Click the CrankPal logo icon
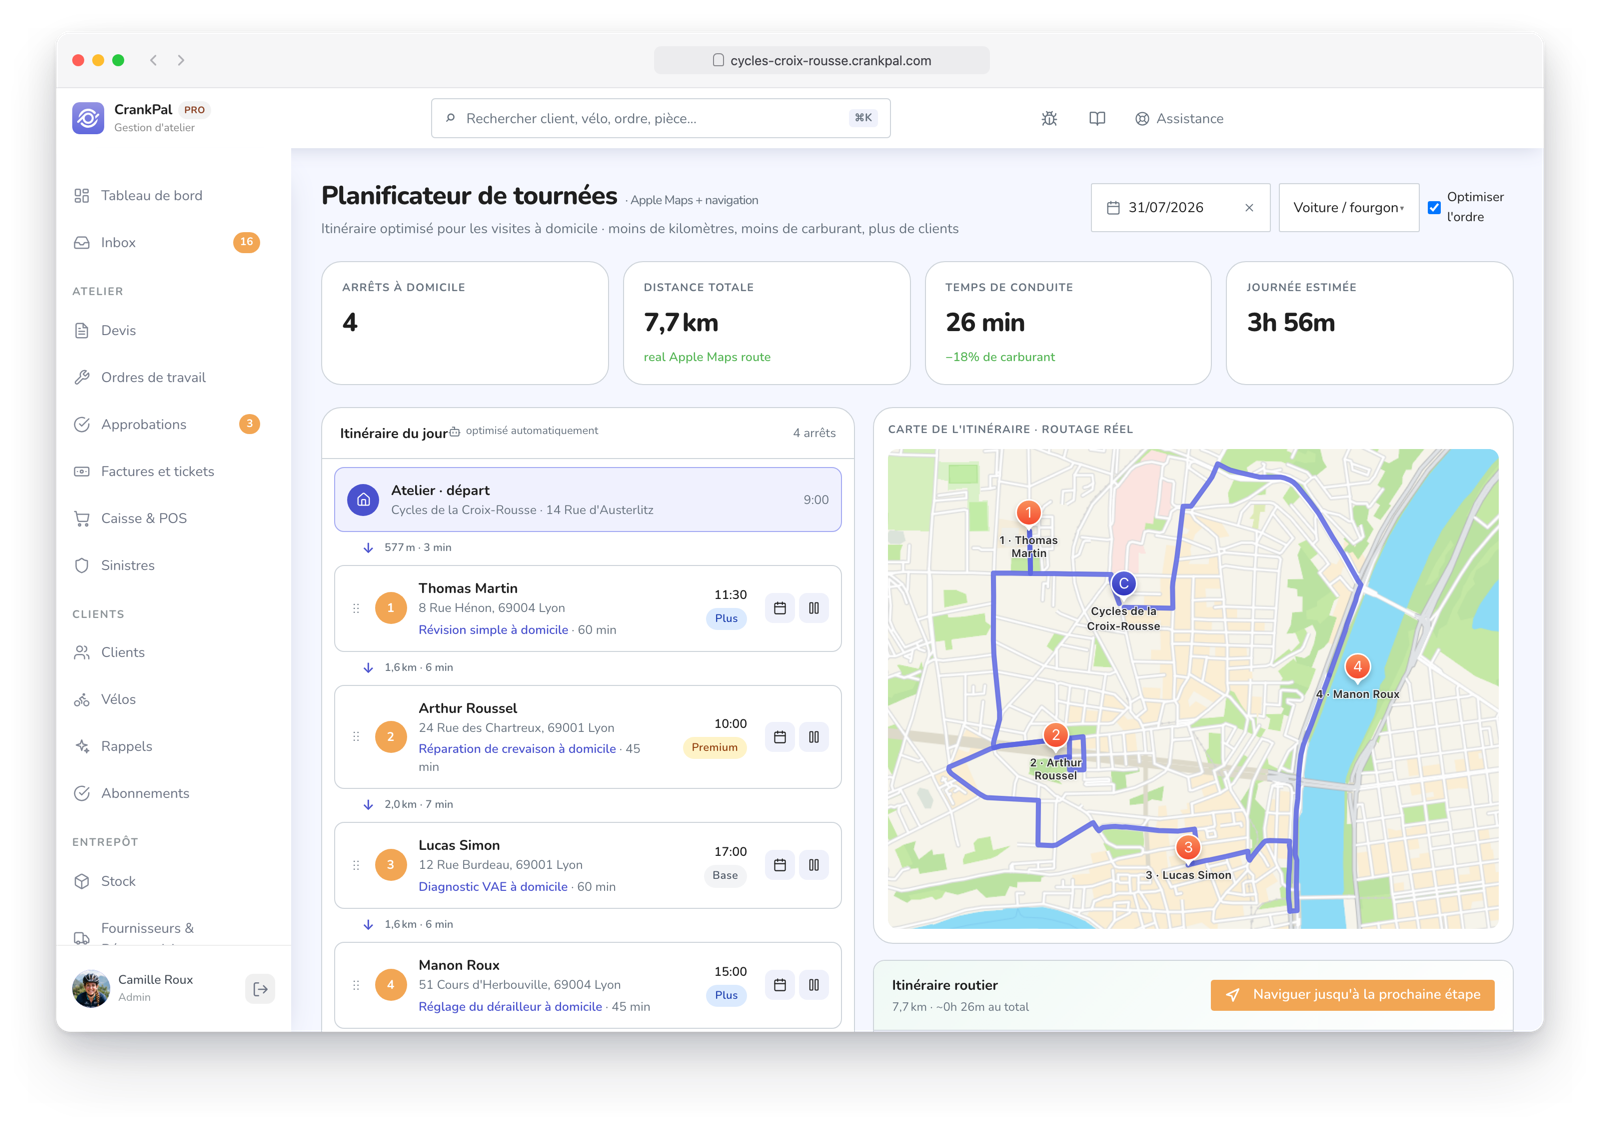The image size is (1600, 1131). (x=88, y=118)
